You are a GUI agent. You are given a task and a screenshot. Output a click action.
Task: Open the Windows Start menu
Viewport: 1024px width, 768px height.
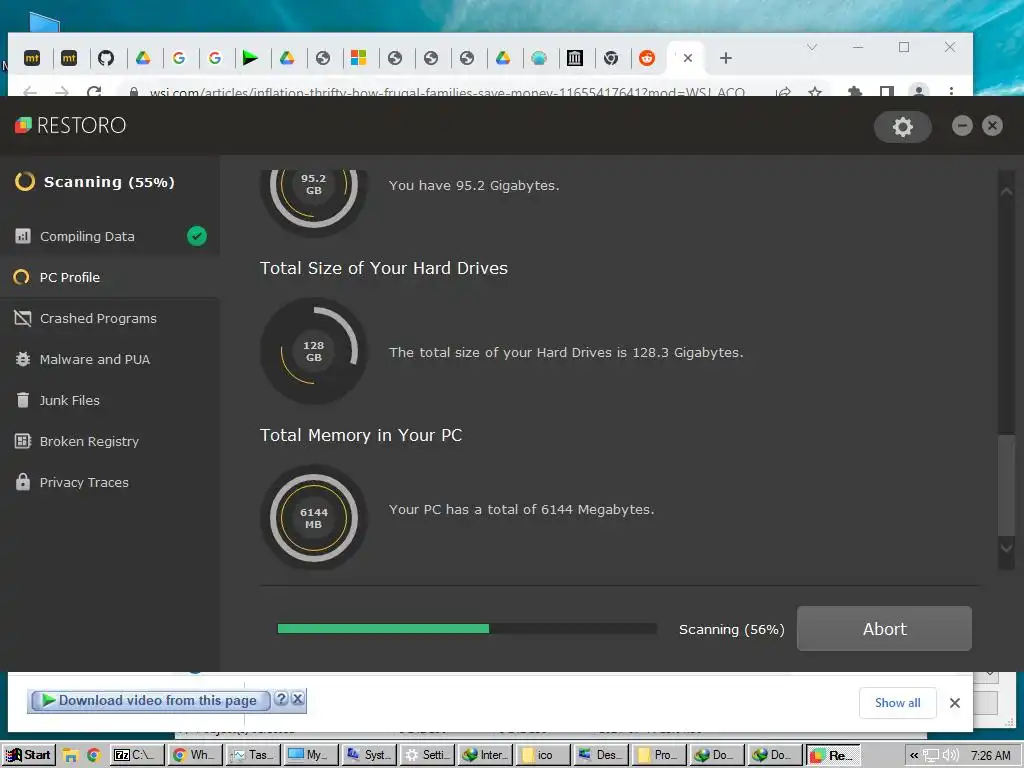point(28,755)
